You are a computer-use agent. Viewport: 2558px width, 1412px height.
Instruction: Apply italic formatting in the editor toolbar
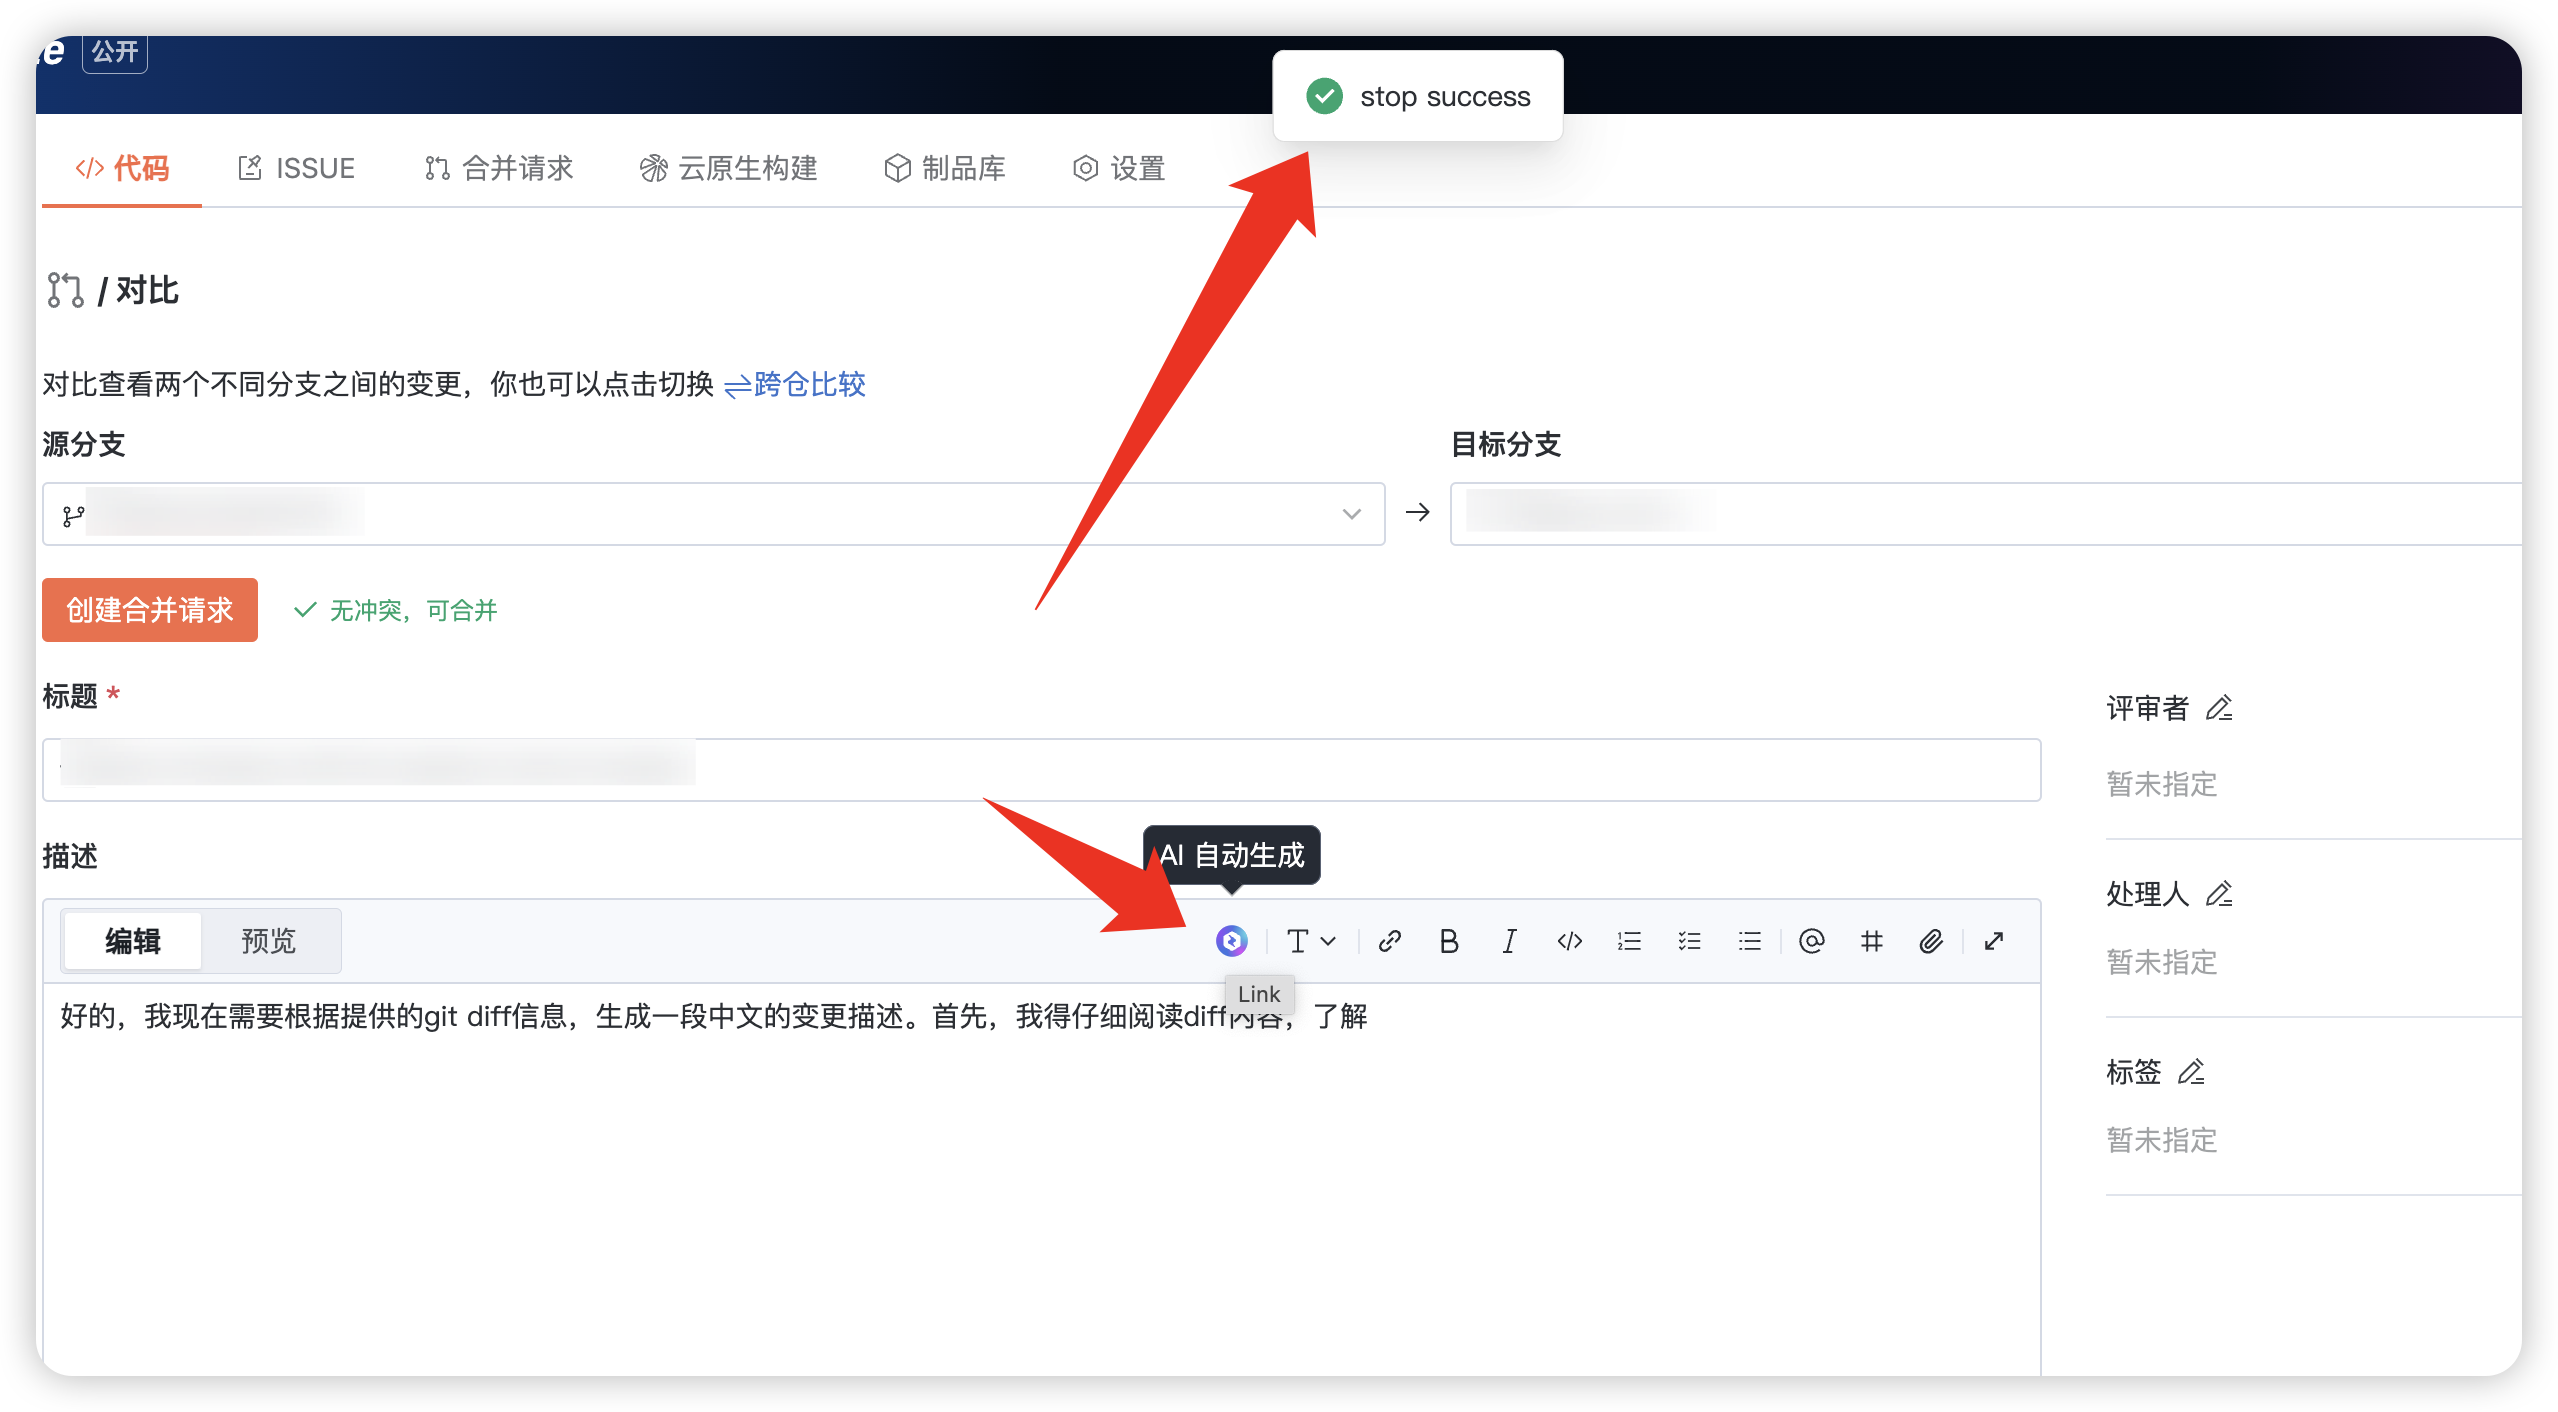[x=1509, y=941]
